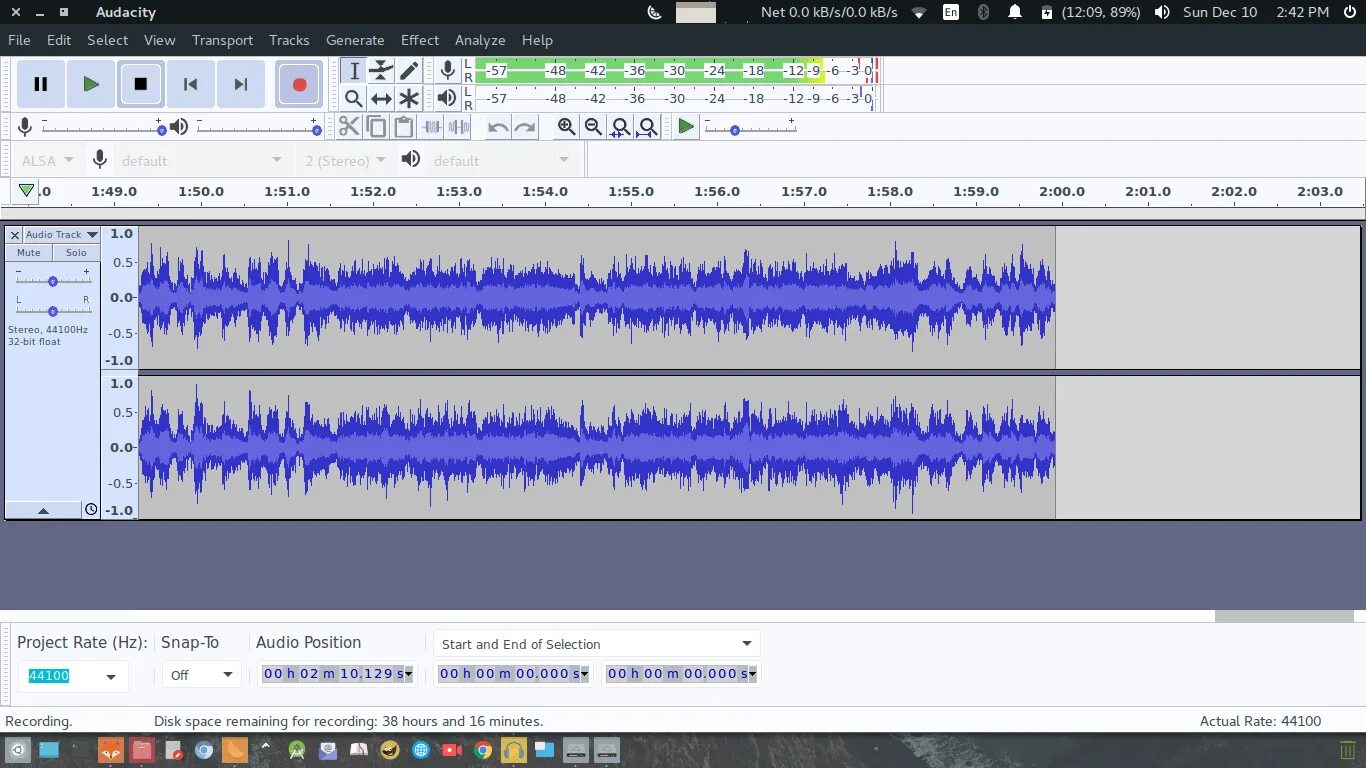Open the Generate menu
The width and height of the screenshot is (1366, 768).
pos(355,40)
